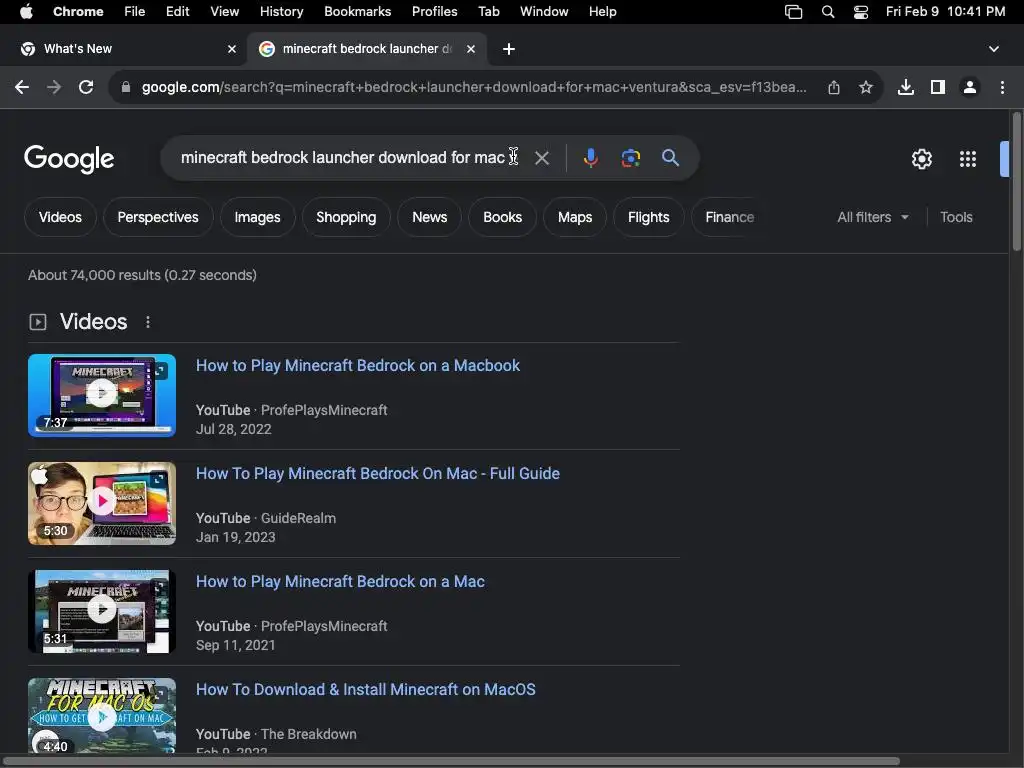Click the Videos section heading
Image resolution: width=1024 pixels, height=768 pixels.
pyautogui.click(x=93, y=321)
